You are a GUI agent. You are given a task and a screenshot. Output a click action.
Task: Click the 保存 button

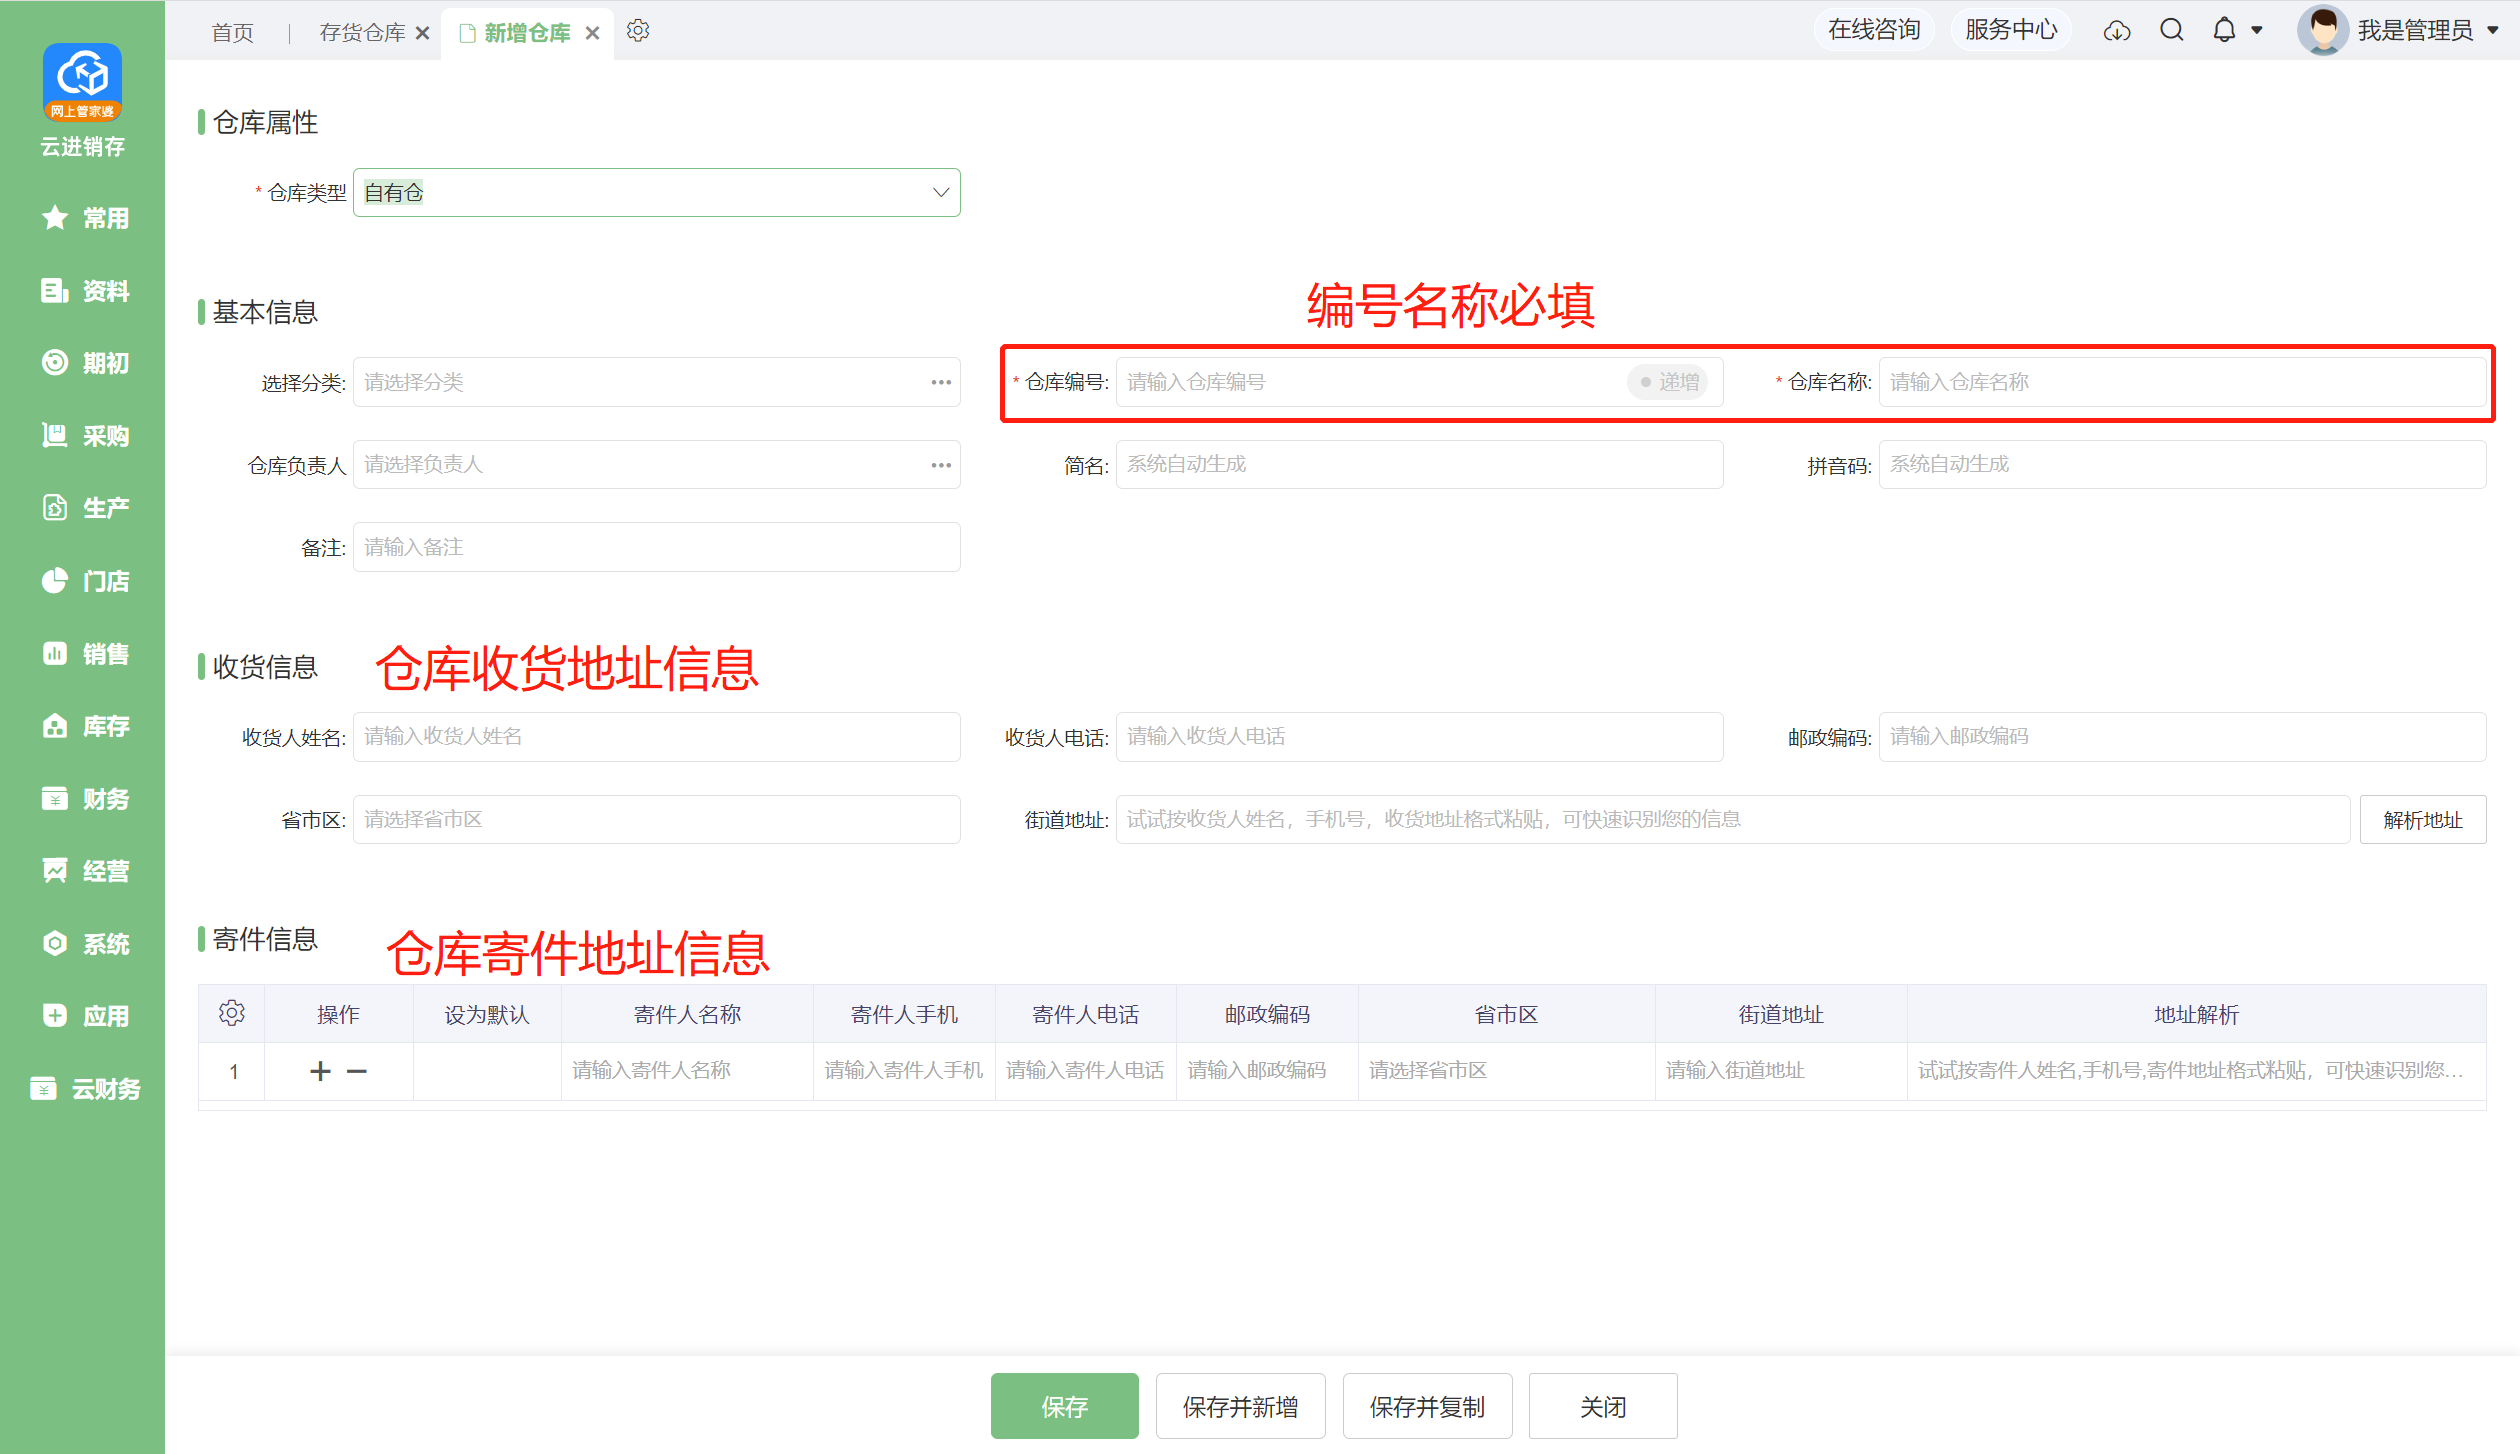(1064, 1406)
